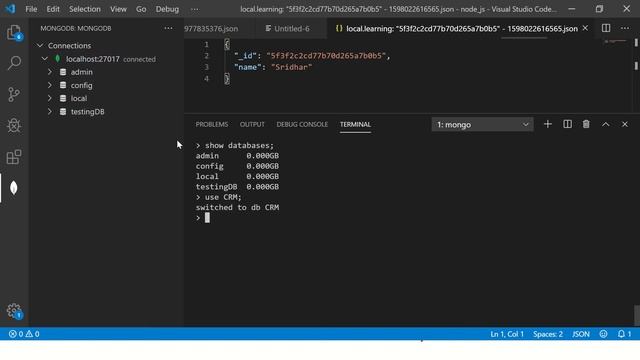This screenshot has height=360, width=640.
Task: Open the Search view in activity bar
Action: (14, 63)
